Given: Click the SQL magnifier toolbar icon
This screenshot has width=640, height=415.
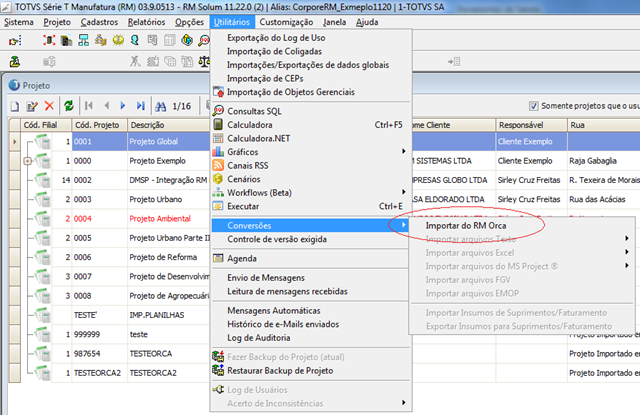Looking at the screenshot, I should coord(204,40).
